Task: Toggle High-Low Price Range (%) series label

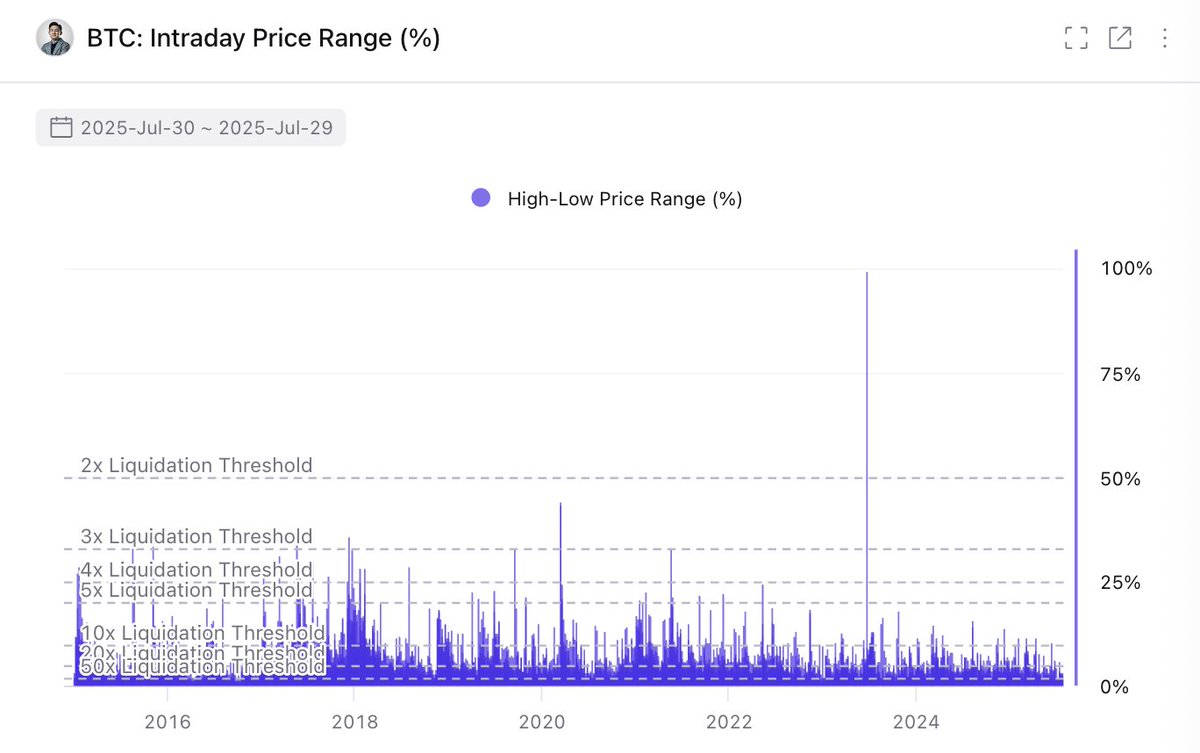Action: (x=625, y=198)
